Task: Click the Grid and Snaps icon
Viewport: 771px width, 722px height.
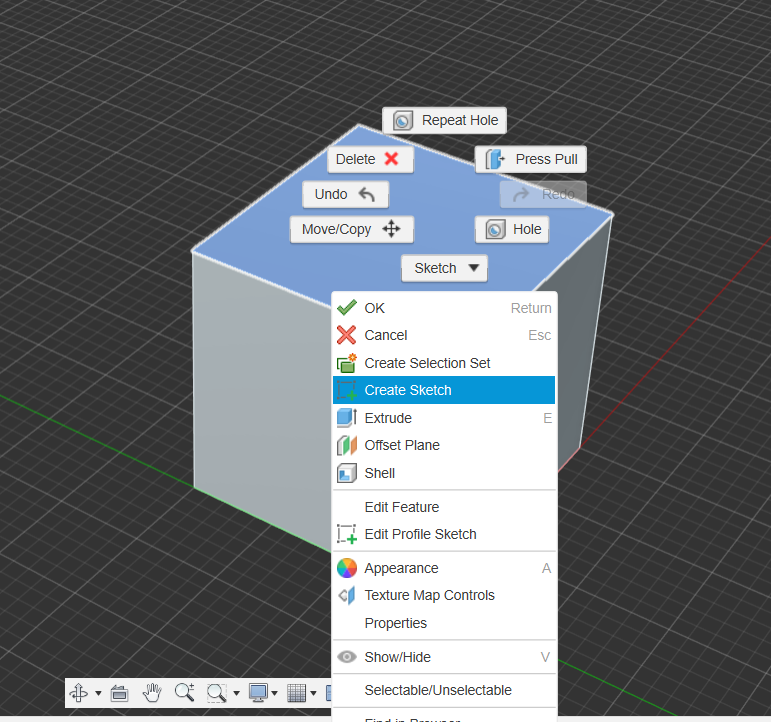Action: tap(296, 693)
